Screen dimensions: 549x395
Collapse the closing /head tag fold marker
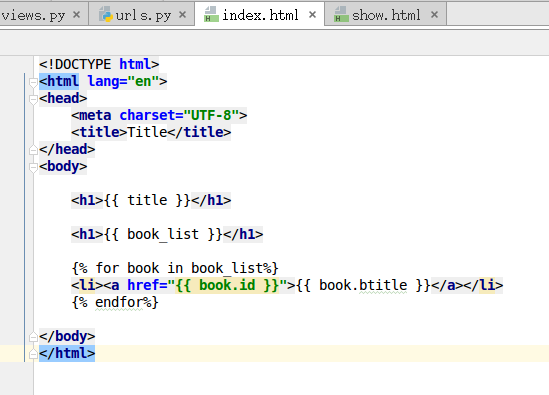pyautogui.click(x=33, y=150)
